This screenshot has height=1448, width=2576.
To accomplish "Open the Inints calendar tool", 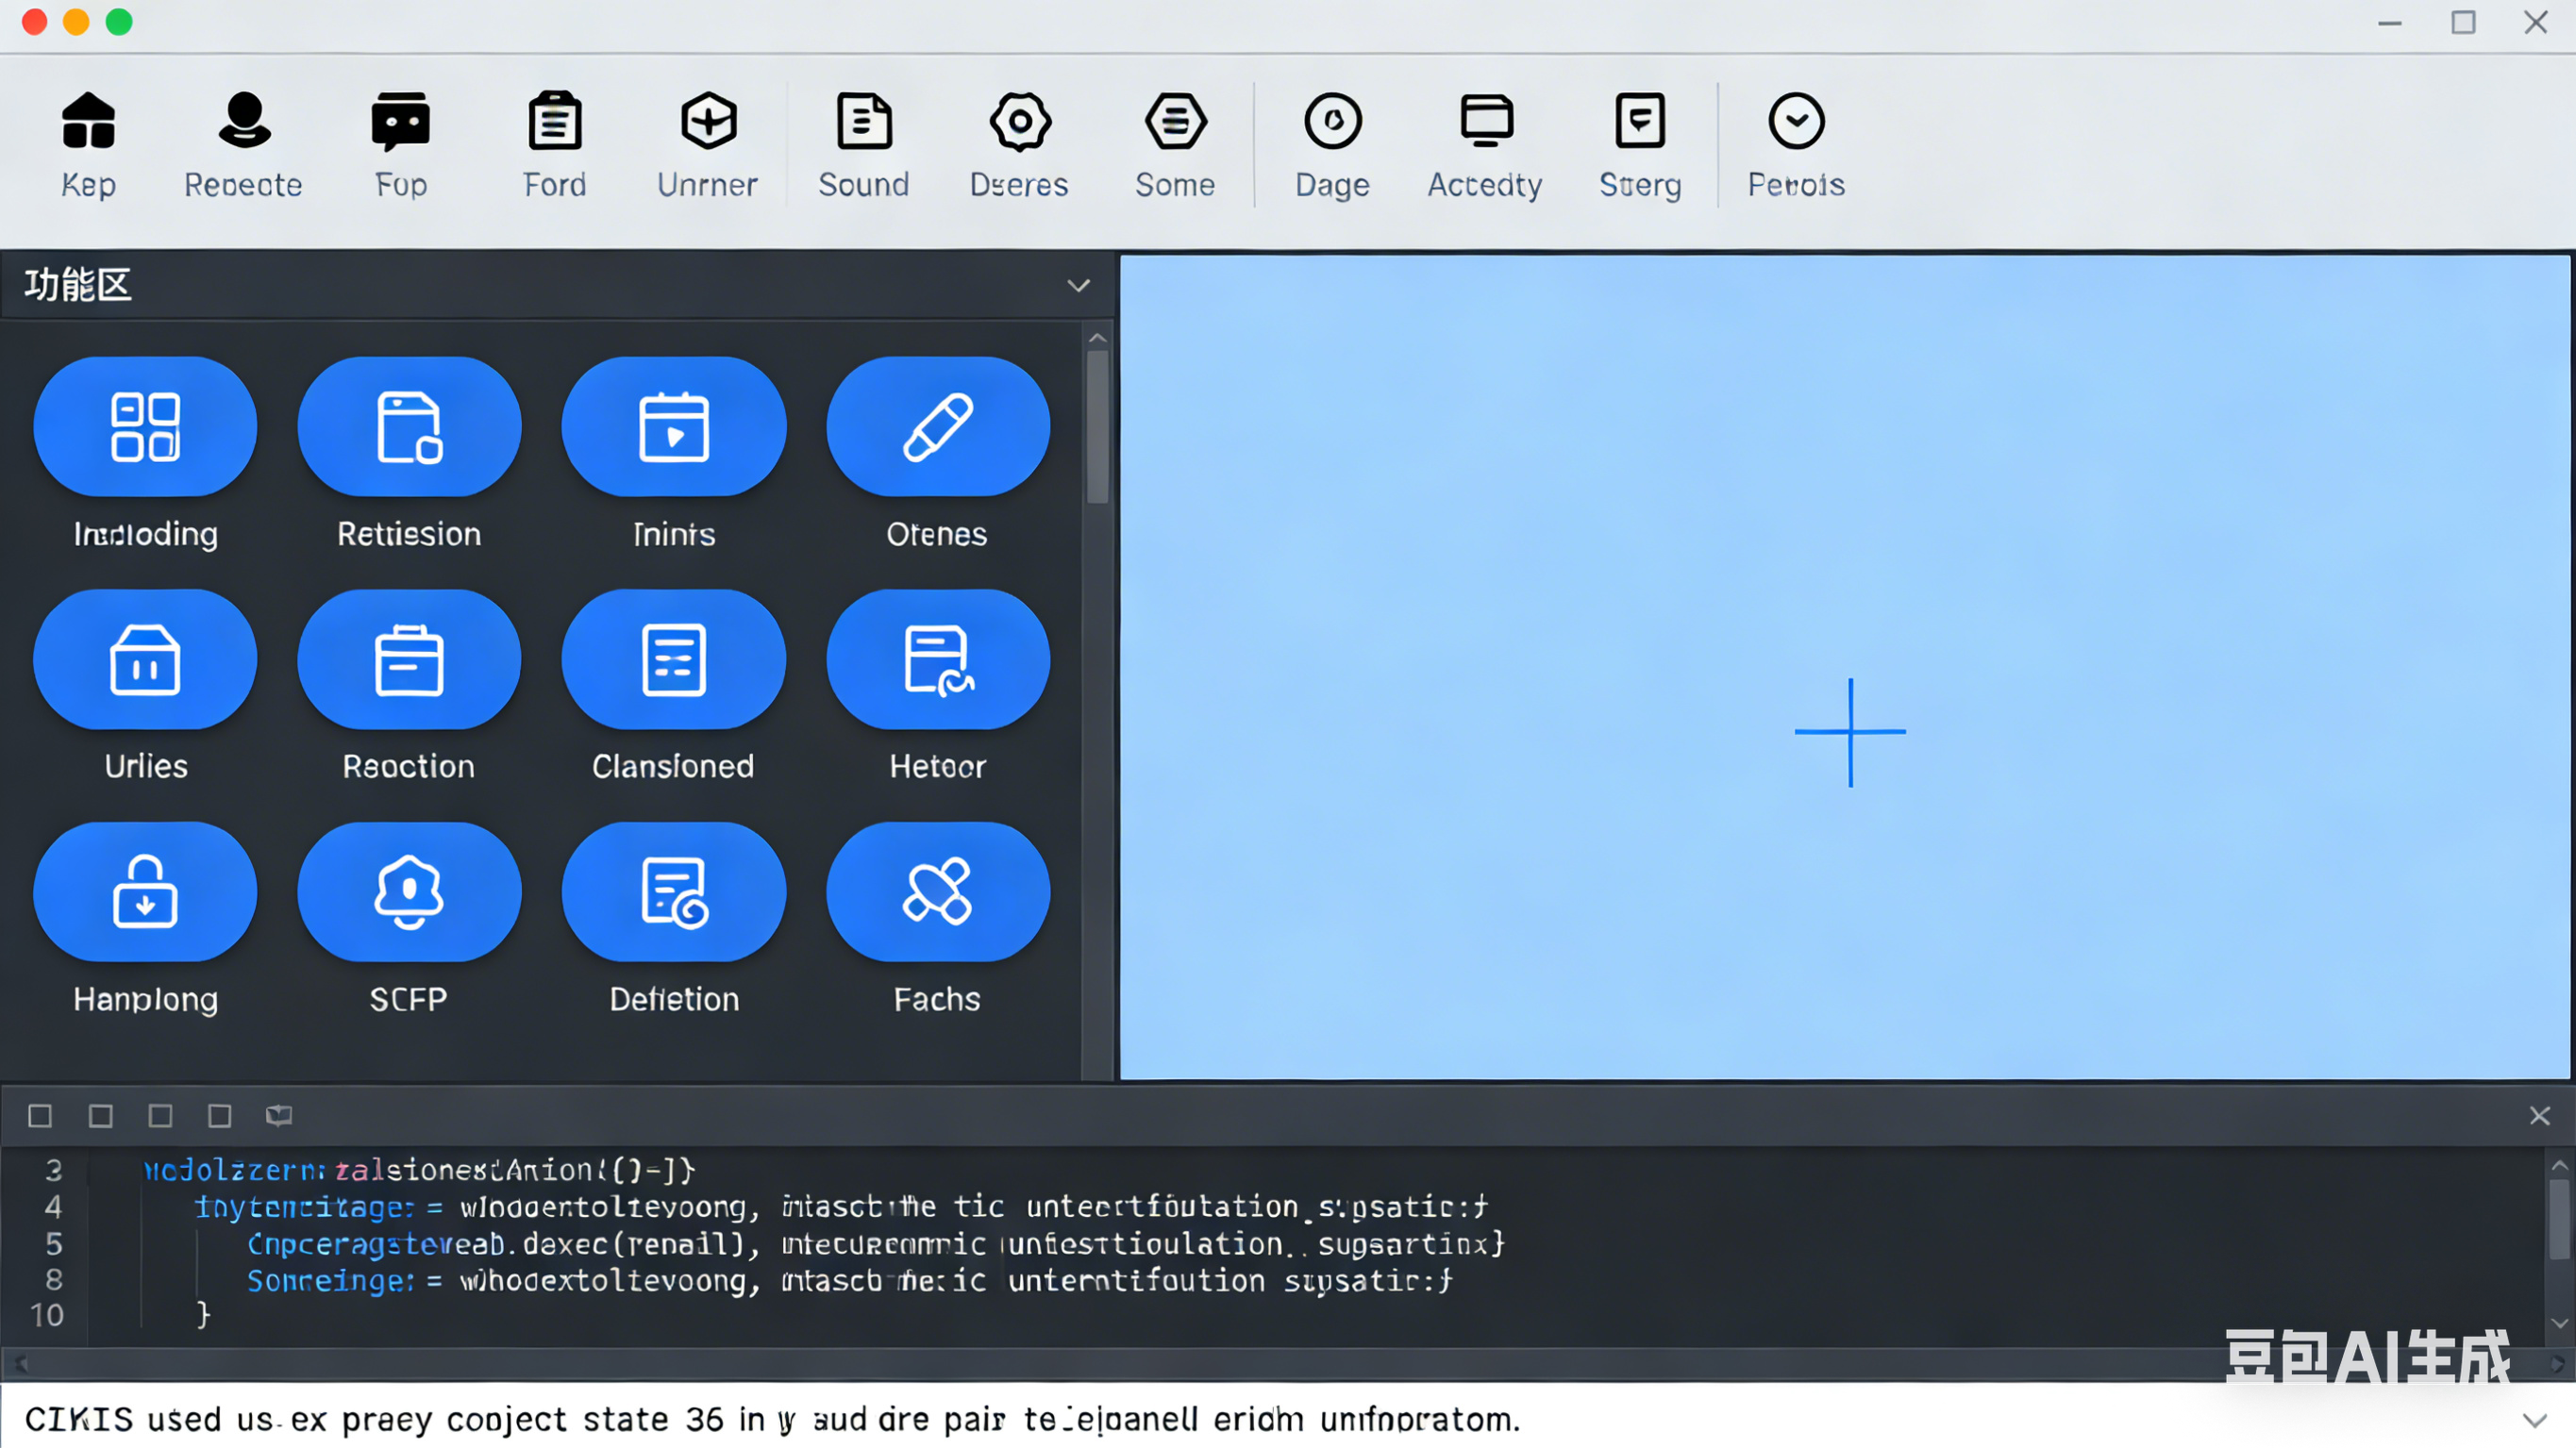I will (673, 427).
